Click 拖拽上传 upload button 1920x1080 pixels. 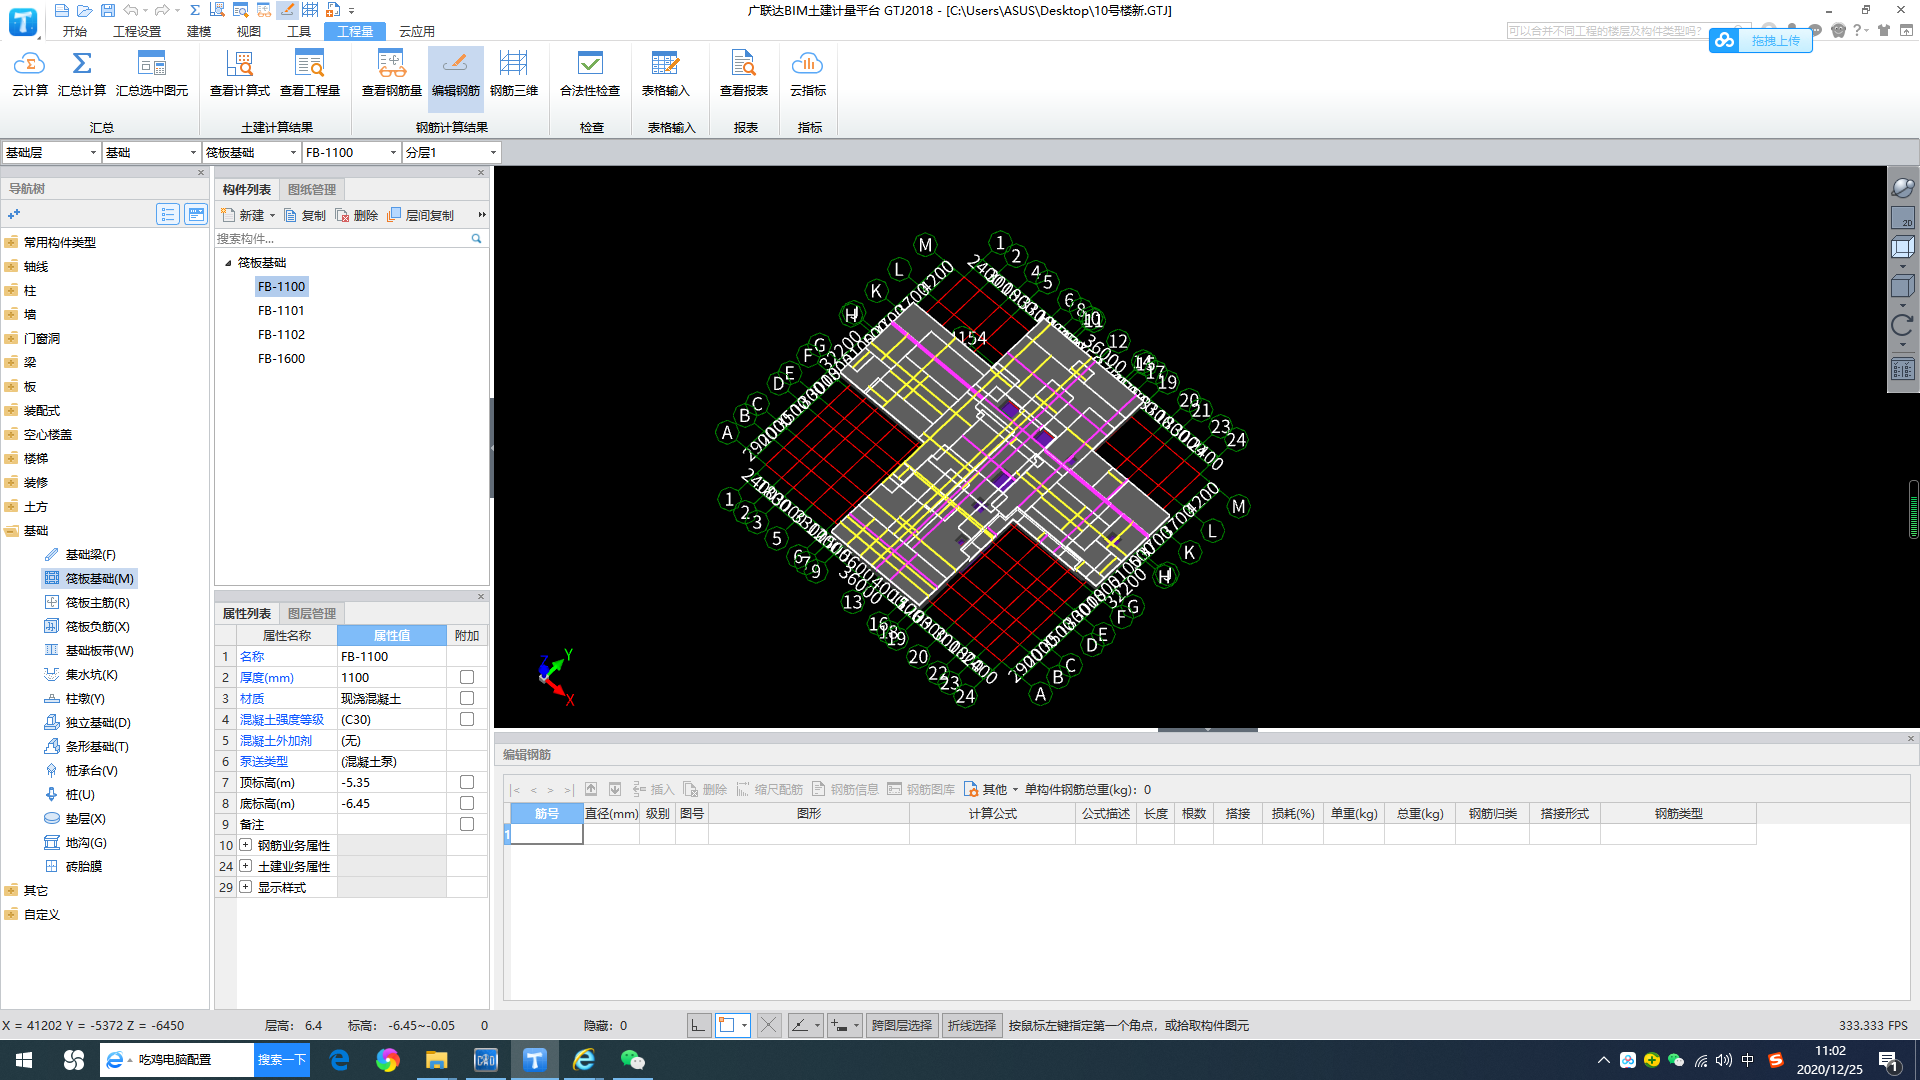click(1761, 40)
